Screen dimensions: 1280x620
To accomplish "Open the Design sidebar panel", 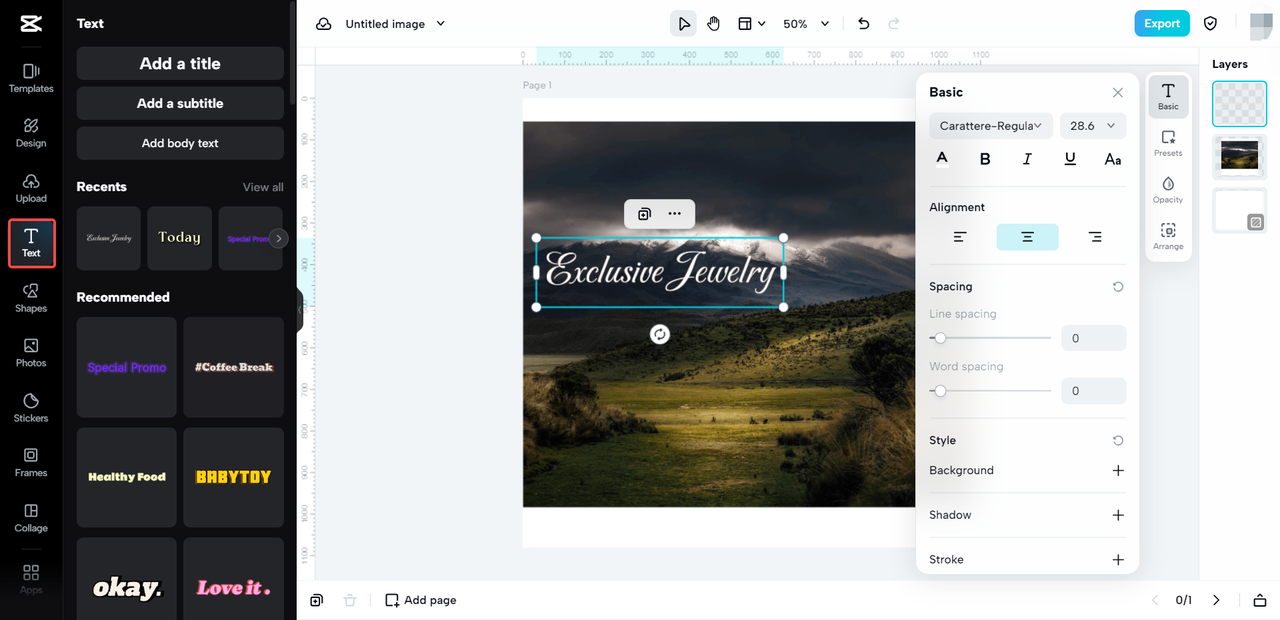I will pos(31,133).
